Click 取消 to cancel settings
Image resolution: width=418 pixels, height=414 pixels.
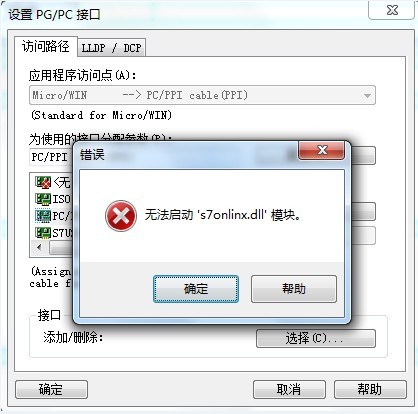point(289,389)
